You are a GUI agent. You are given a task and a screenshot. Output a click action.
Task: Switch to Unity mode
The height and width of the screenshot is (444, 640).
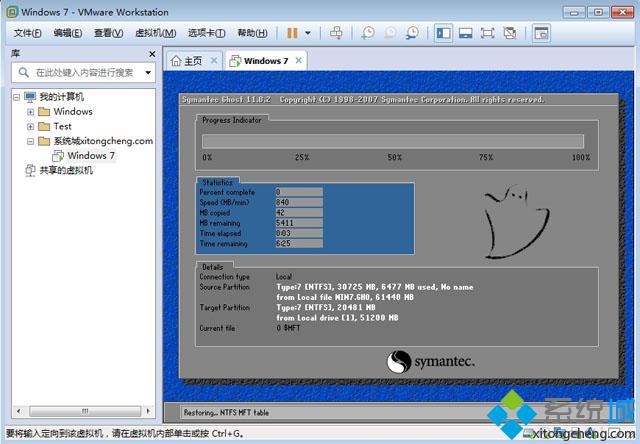(x=510, y=33)
